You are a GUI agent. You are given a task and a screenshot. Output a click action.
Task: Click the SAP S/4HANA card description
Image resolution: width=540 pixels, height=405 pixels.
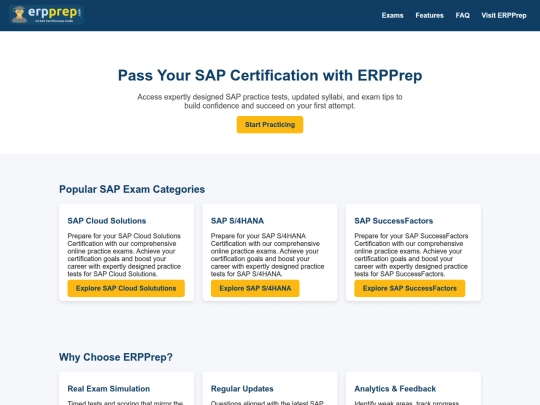(x=268, y=255)
